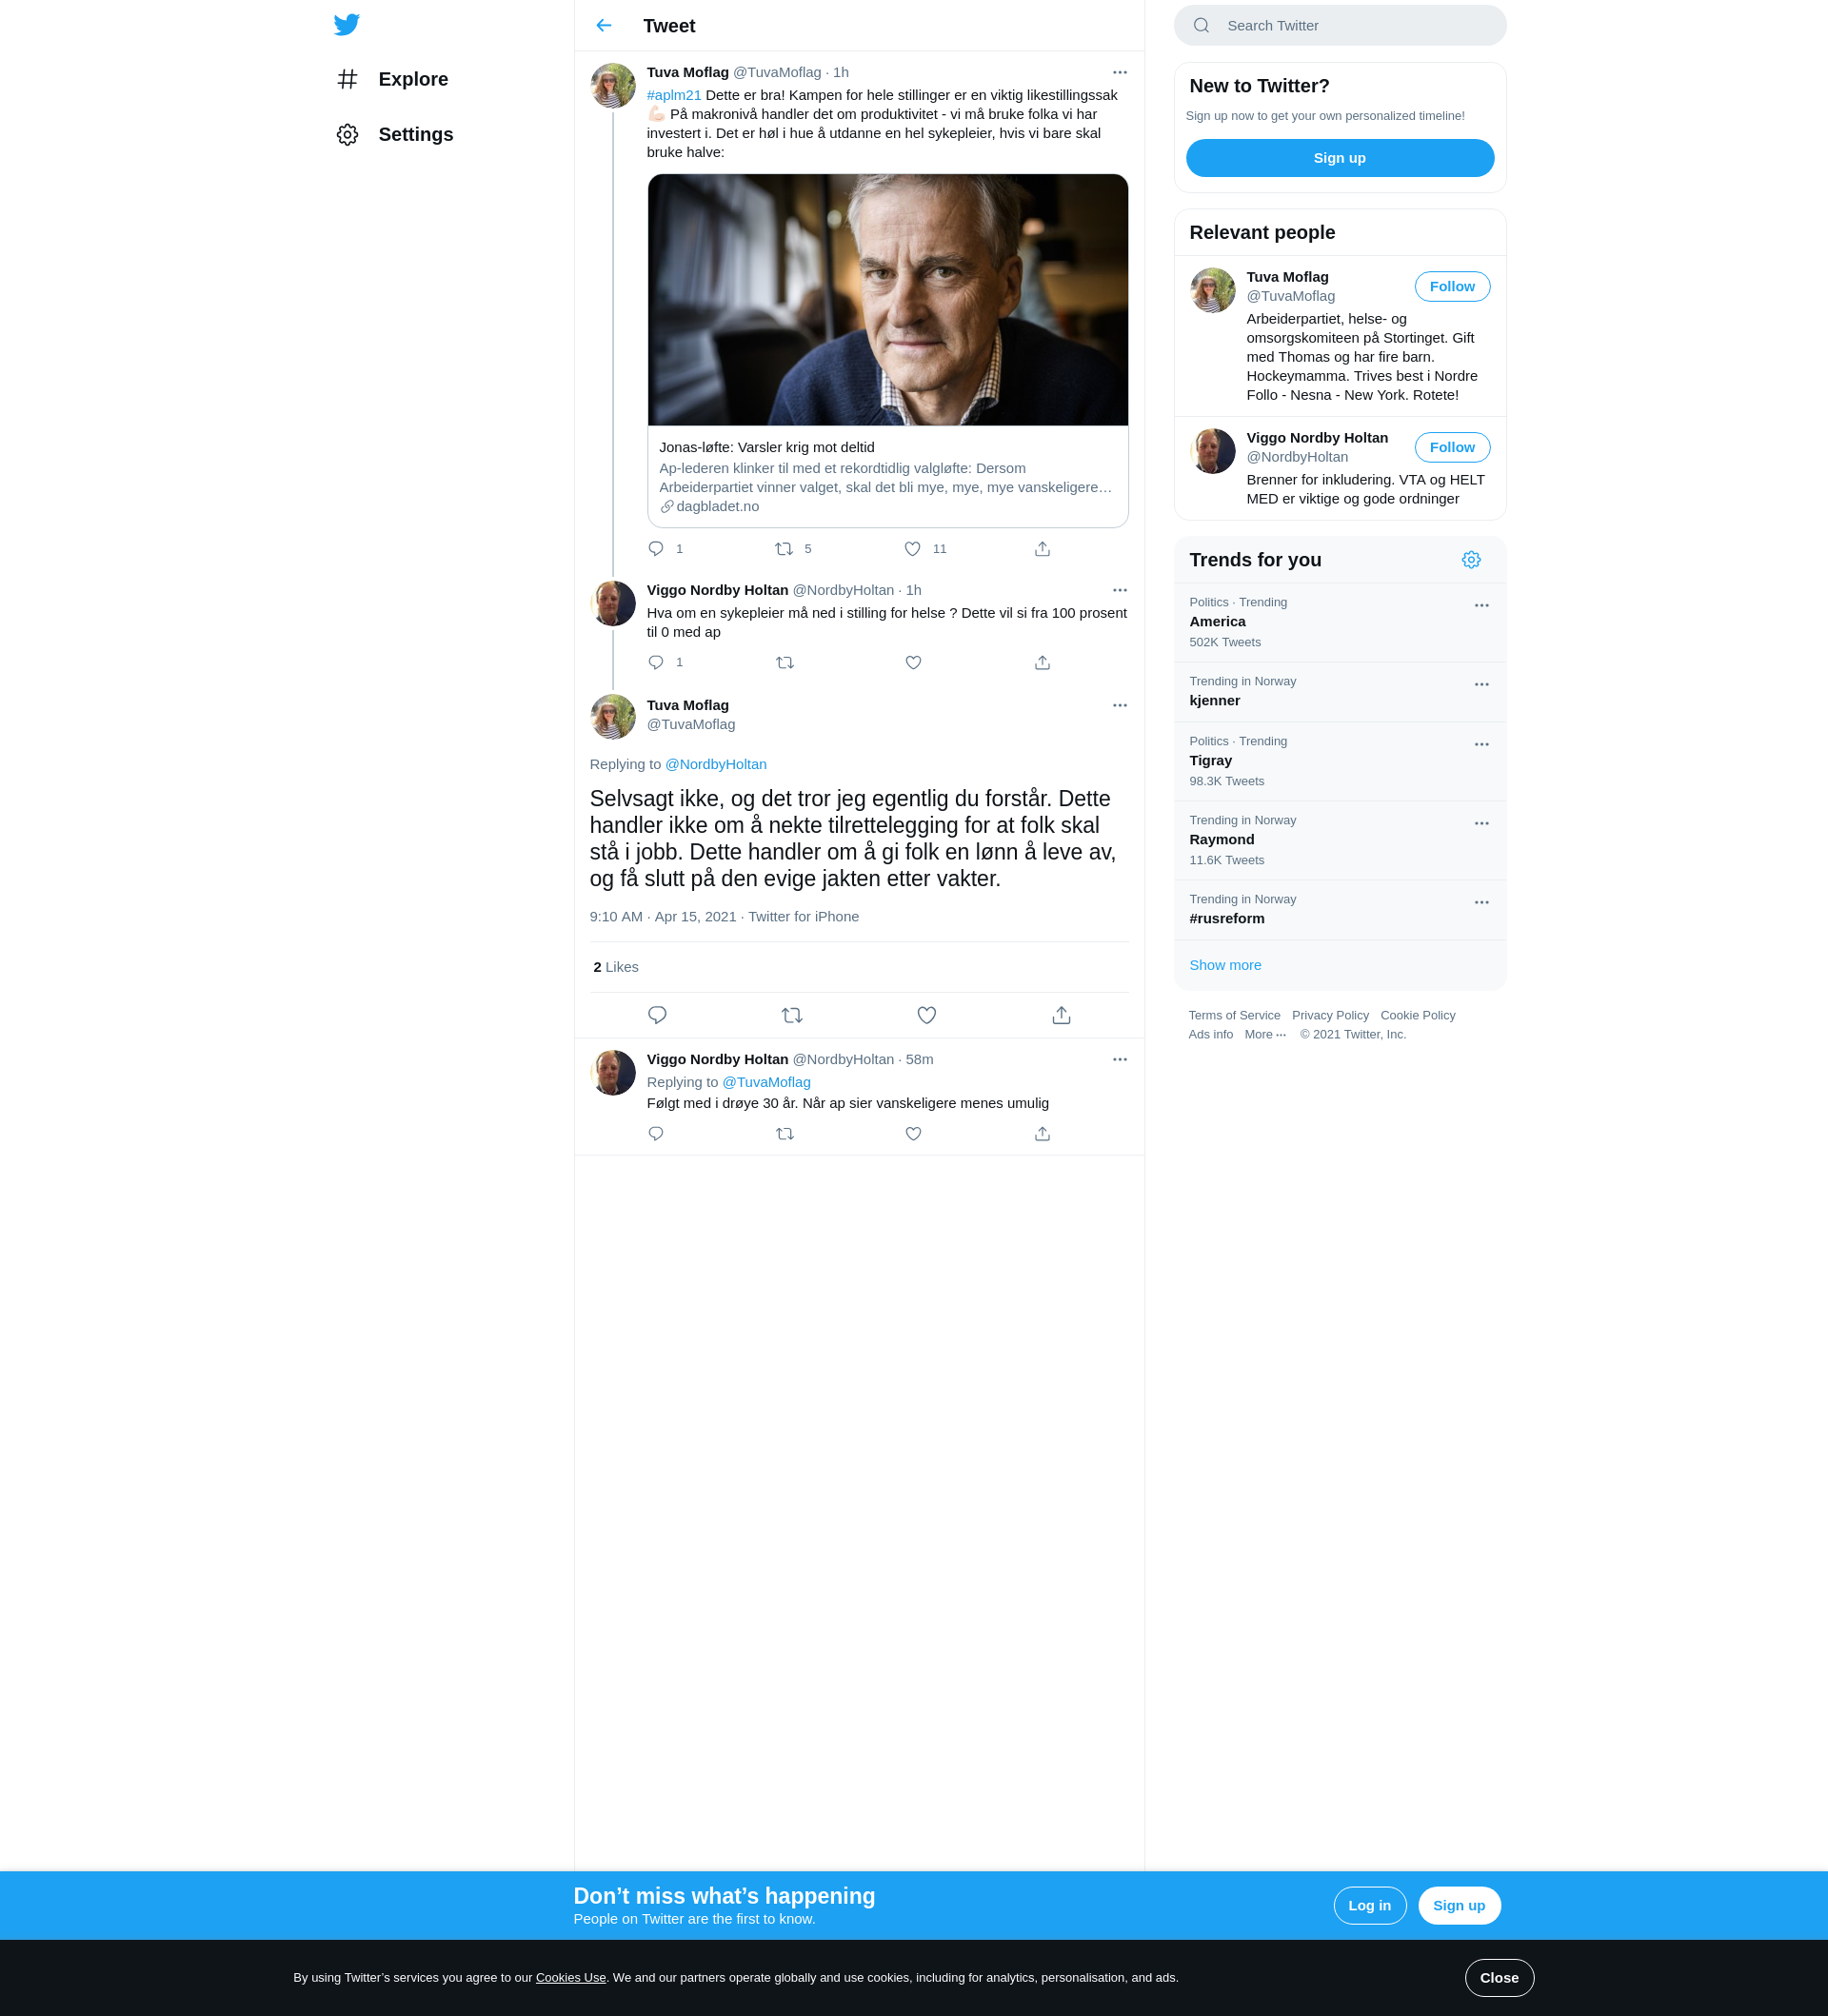This screenshot has width=1828, height=2016.
Task: Open the Ads info link
Action: 1210,1034
